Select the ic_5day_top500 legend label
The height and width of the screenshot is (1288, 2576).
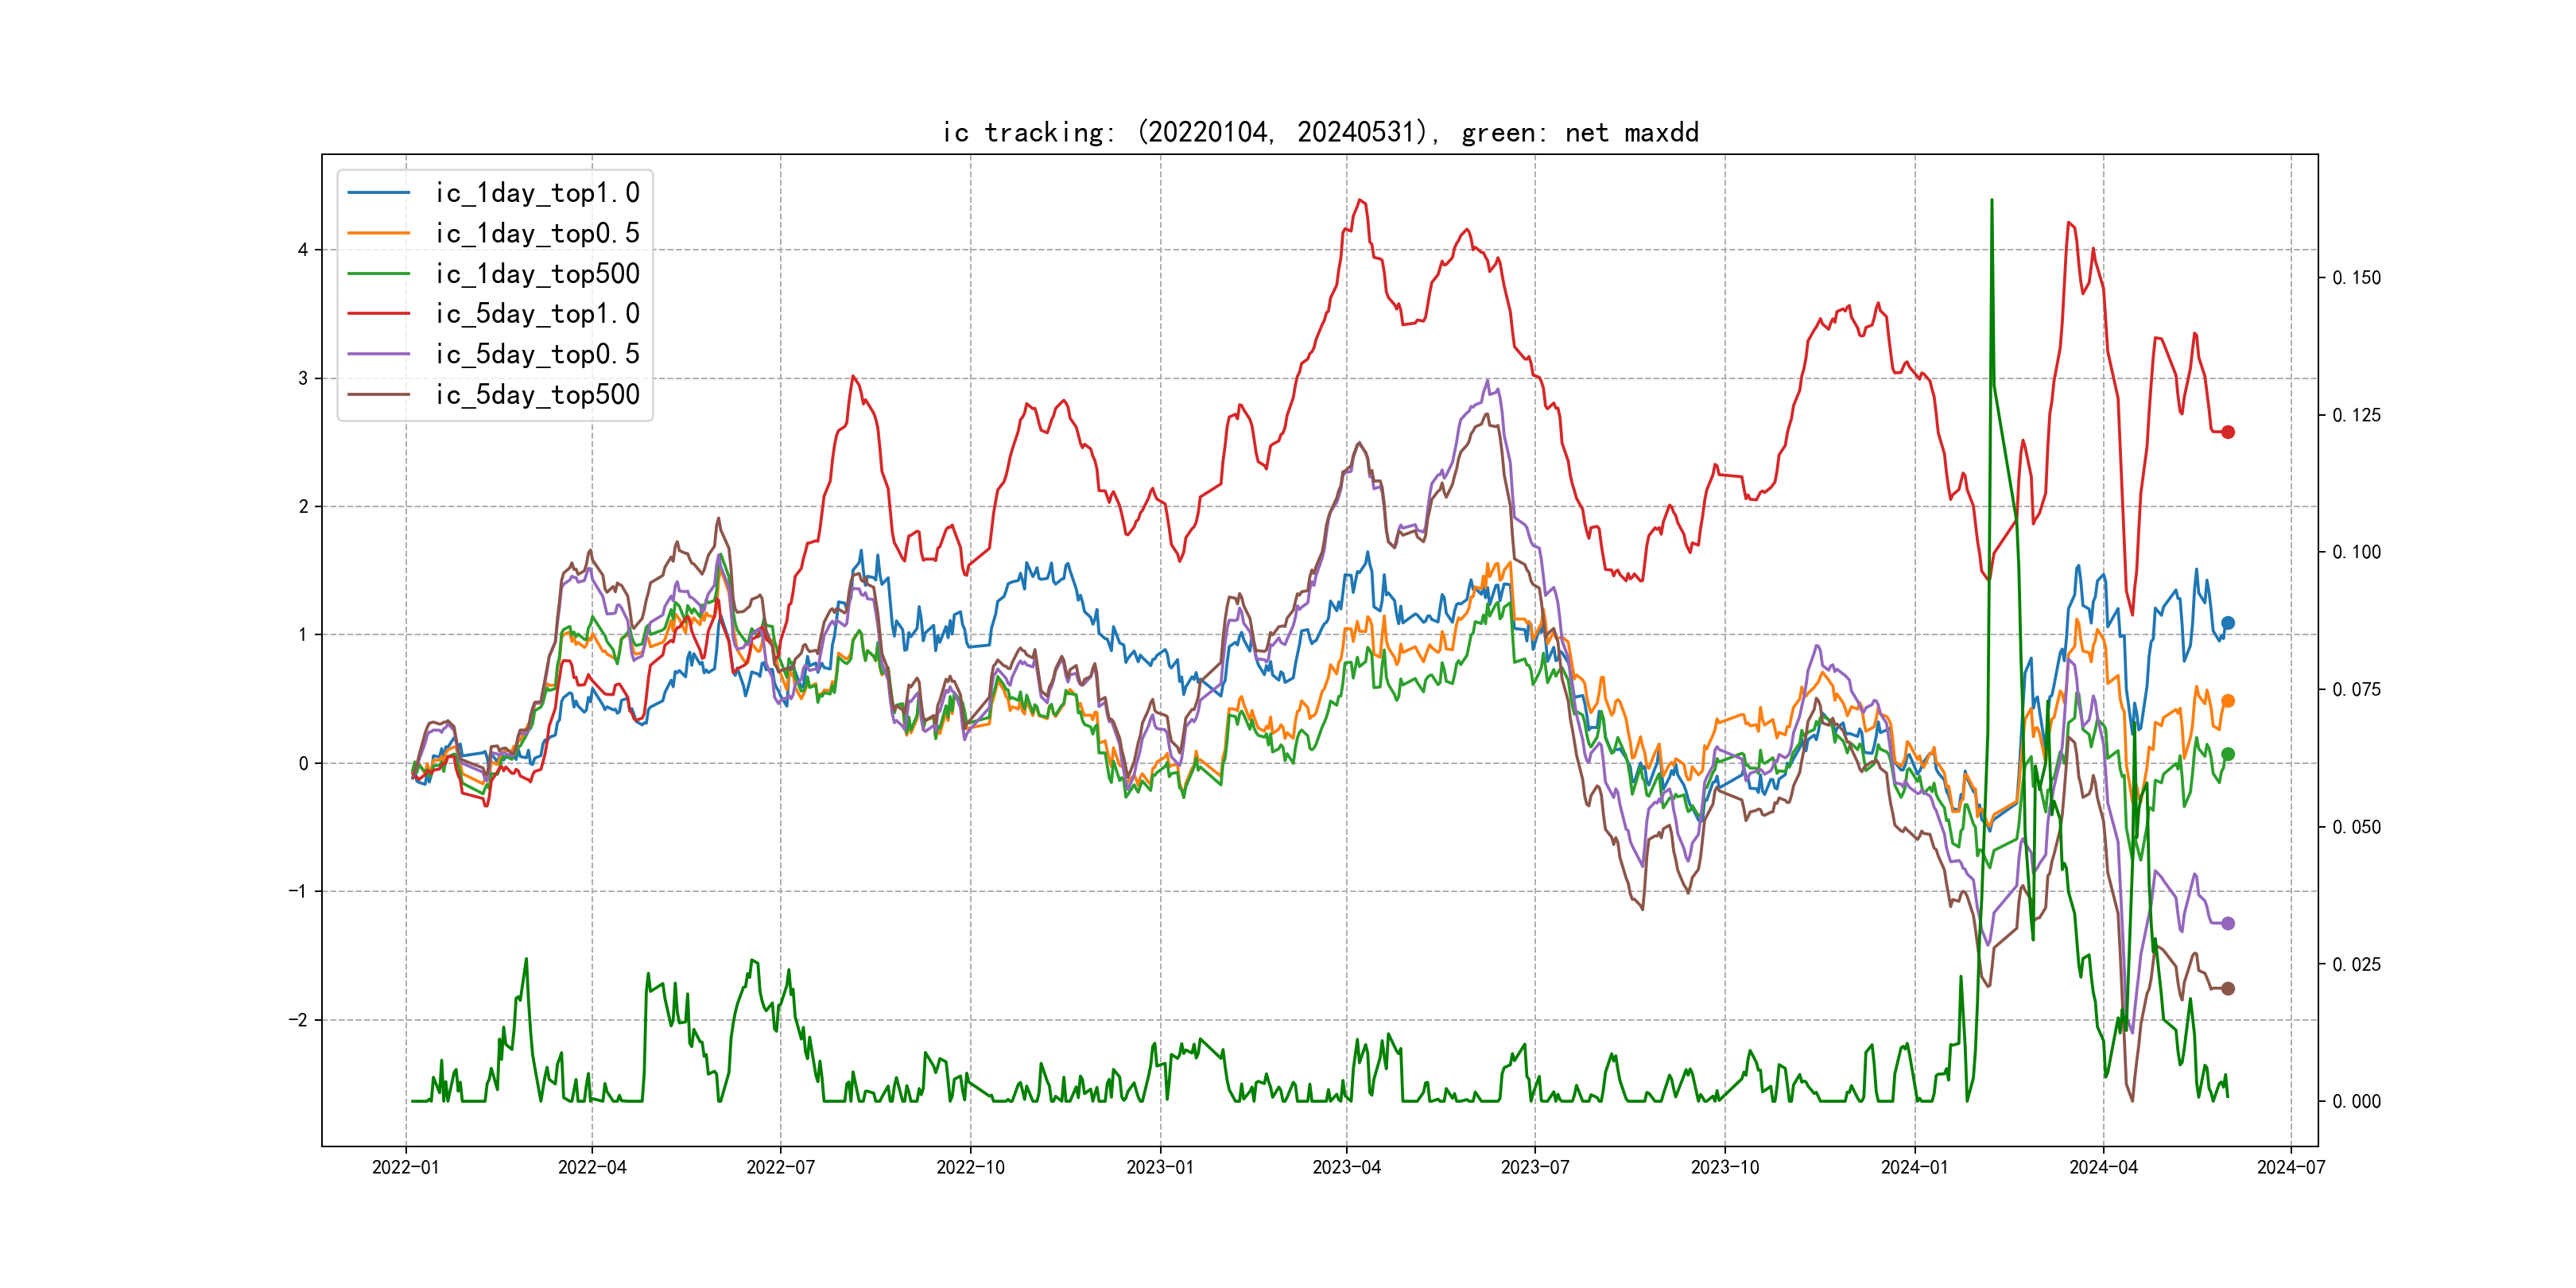[537, 395]
